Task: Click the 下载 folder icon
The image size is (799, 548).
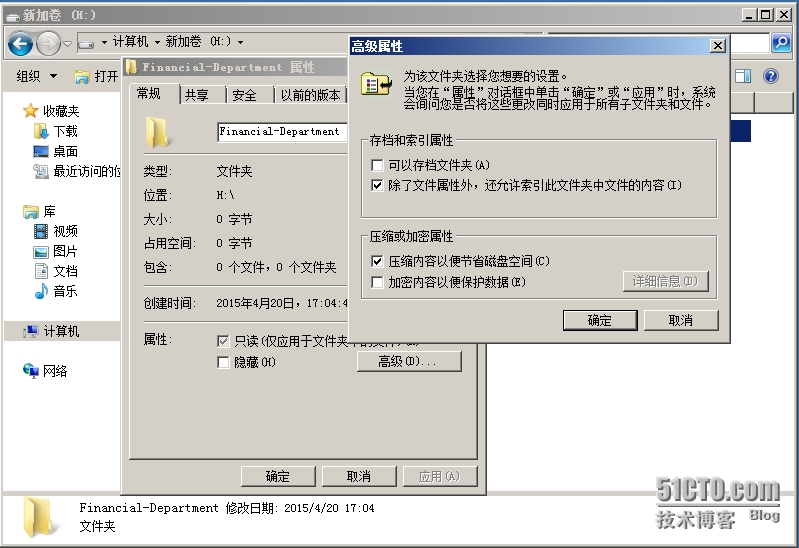Action: point(41,131)
